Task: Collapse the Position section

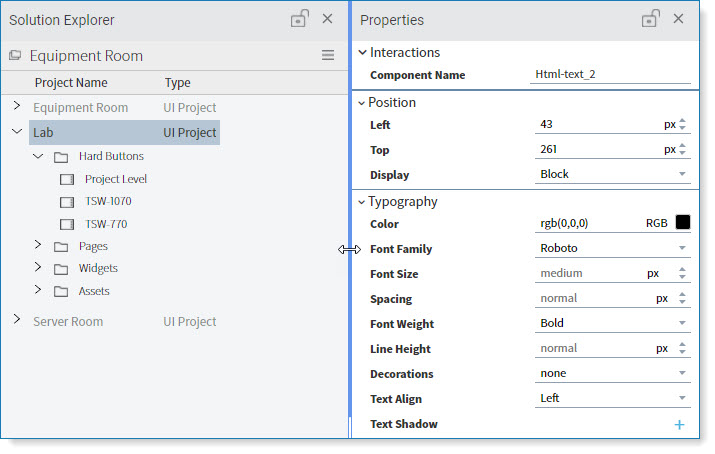Action: [362, 103]
